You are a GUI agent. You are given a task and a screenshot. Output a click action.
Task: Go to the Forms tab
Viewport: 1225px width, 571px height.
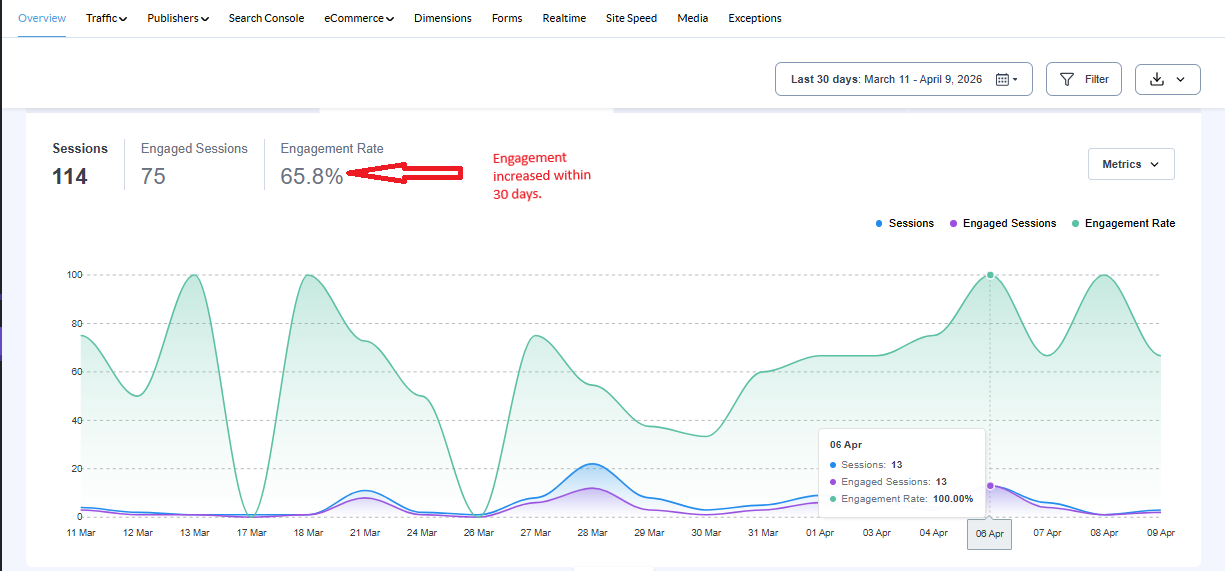coord(507,18)
